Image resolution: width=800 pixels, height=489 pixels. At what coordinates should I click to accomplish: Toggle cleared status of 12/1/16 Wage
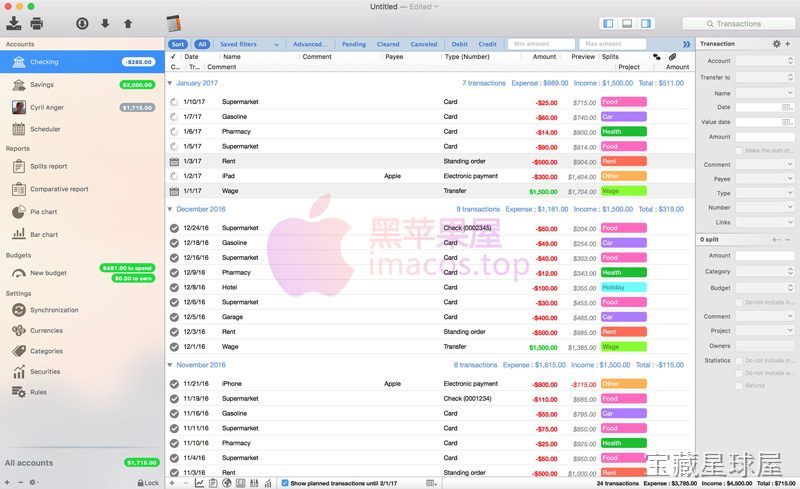[x=174, y=347]
